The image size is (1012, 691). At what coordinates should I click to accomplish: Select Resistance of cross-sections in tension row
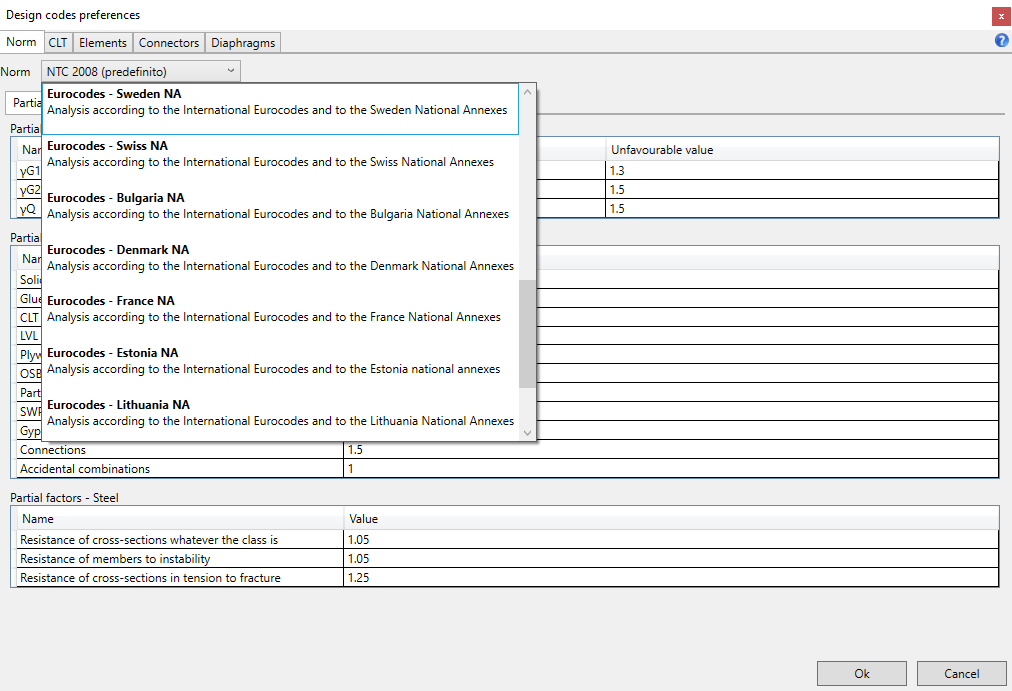179,577
